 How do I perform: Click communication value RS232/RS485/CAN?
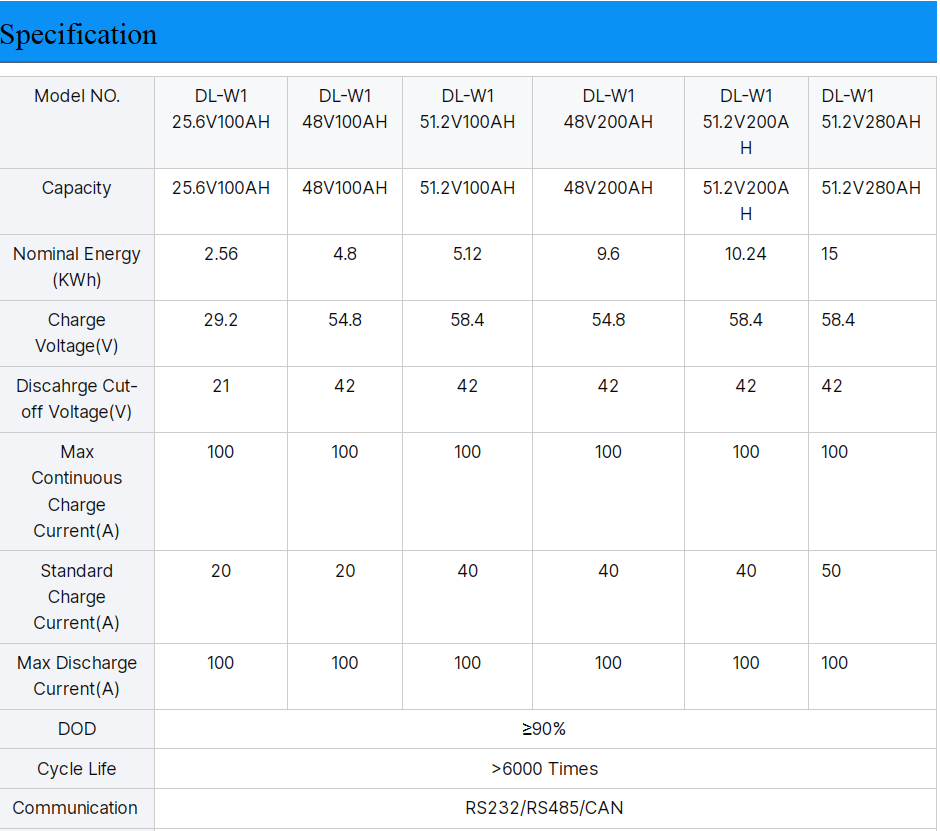coord(544,808)
